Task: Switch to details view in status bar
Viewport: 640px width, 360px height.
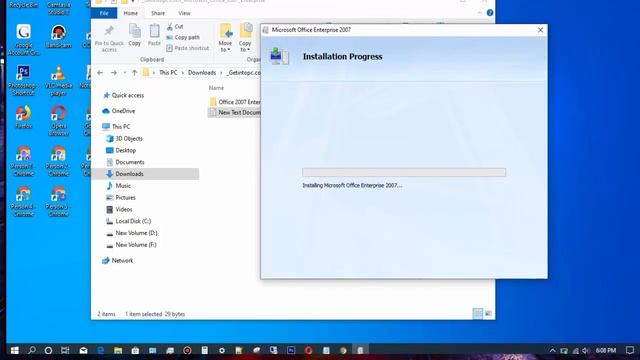Action: click(x=477, y=313)
